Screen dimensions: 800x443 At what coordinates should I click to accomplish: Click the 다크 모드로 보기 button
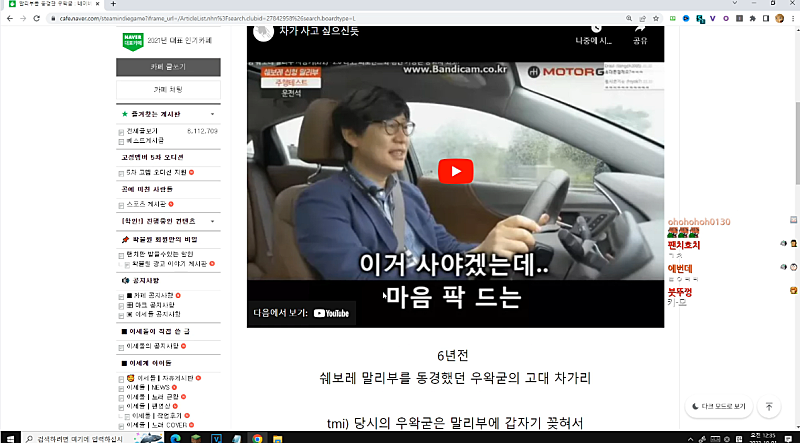pos(719,407)
